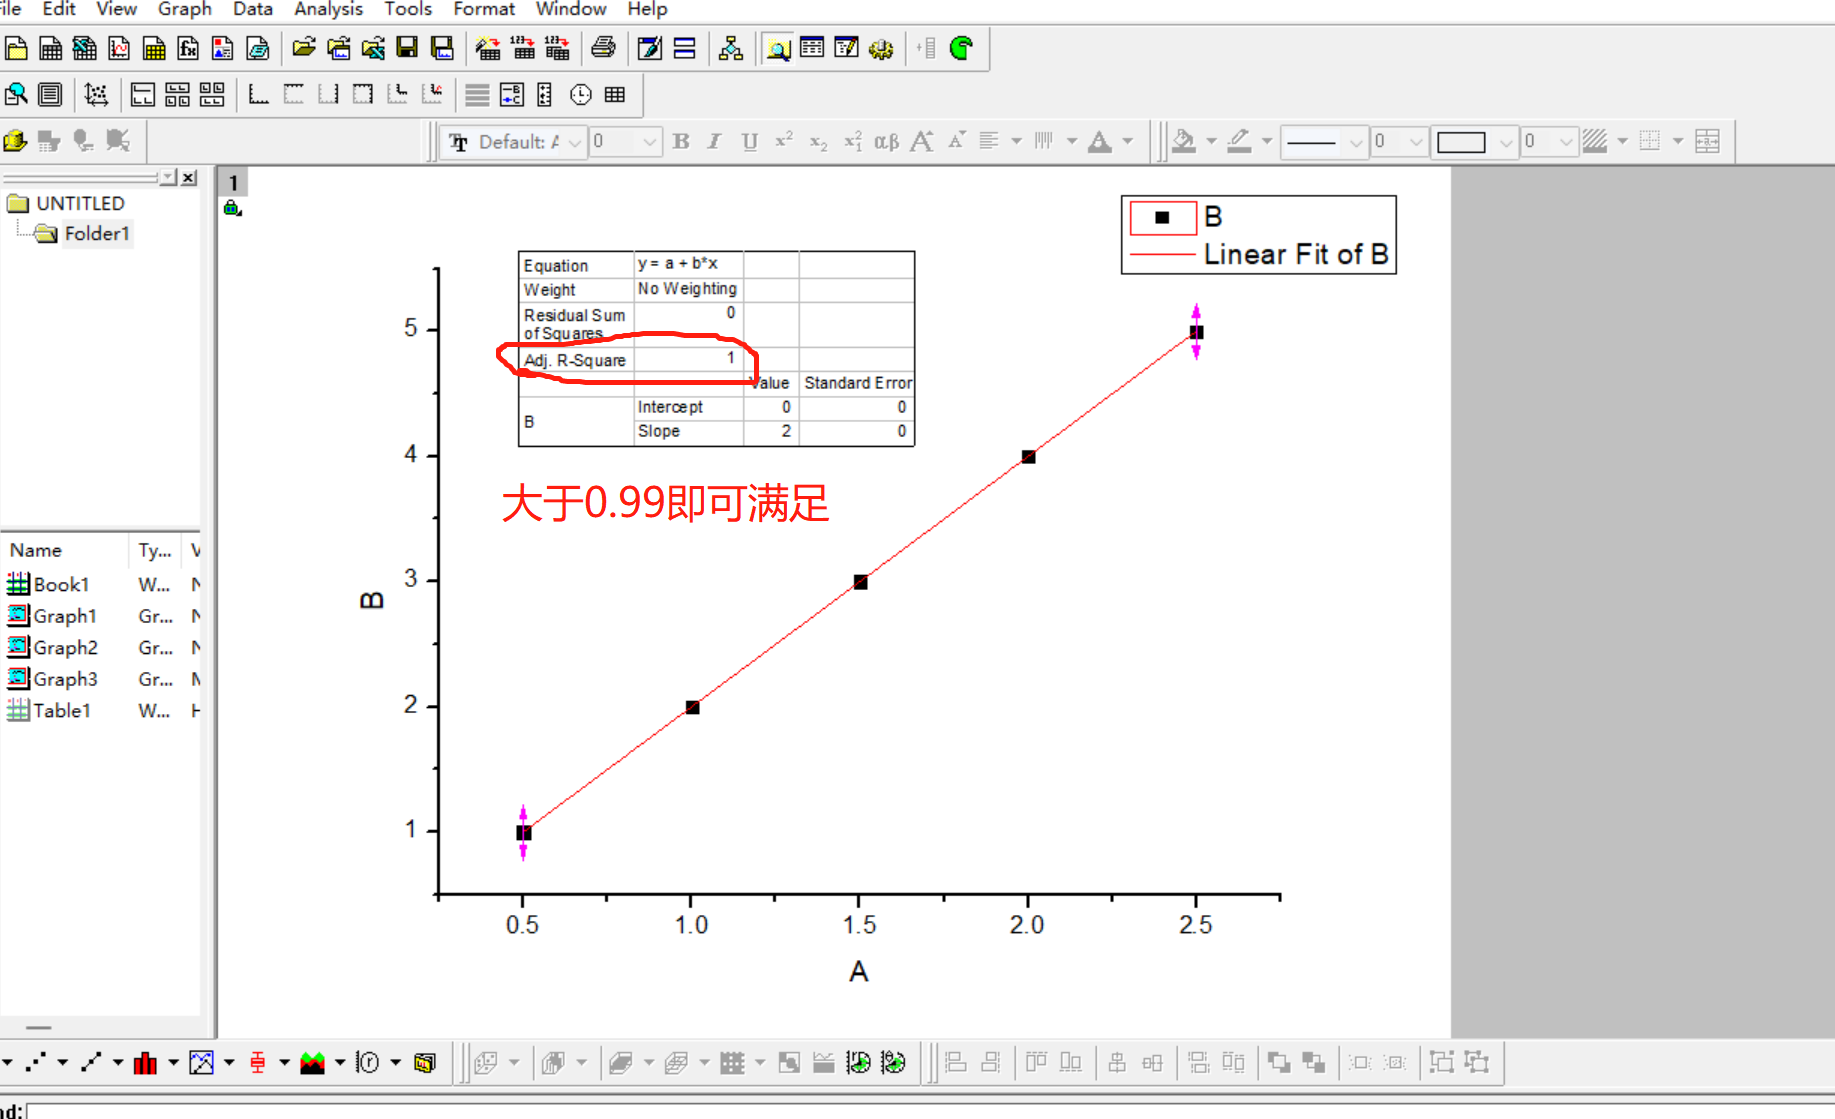Screen dimensions: 1835x1119
Task: Open the Template Library icon
Action: click(x=425, y=1063)
